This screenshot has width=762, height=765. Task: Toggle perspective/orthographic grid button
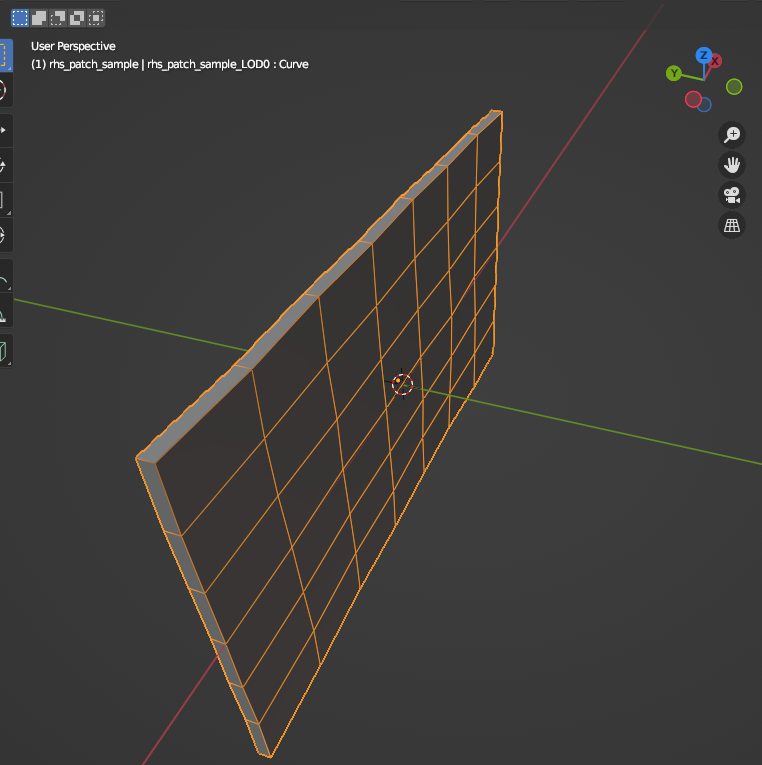pyautogui.click(x=733, y=224)
